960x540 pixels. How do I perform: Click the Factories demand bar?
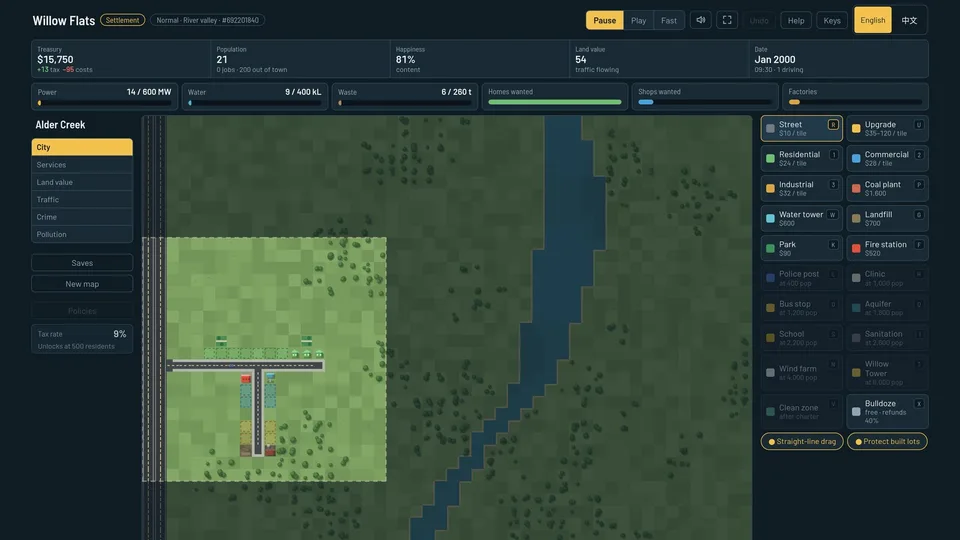click(x=855, y=97)
